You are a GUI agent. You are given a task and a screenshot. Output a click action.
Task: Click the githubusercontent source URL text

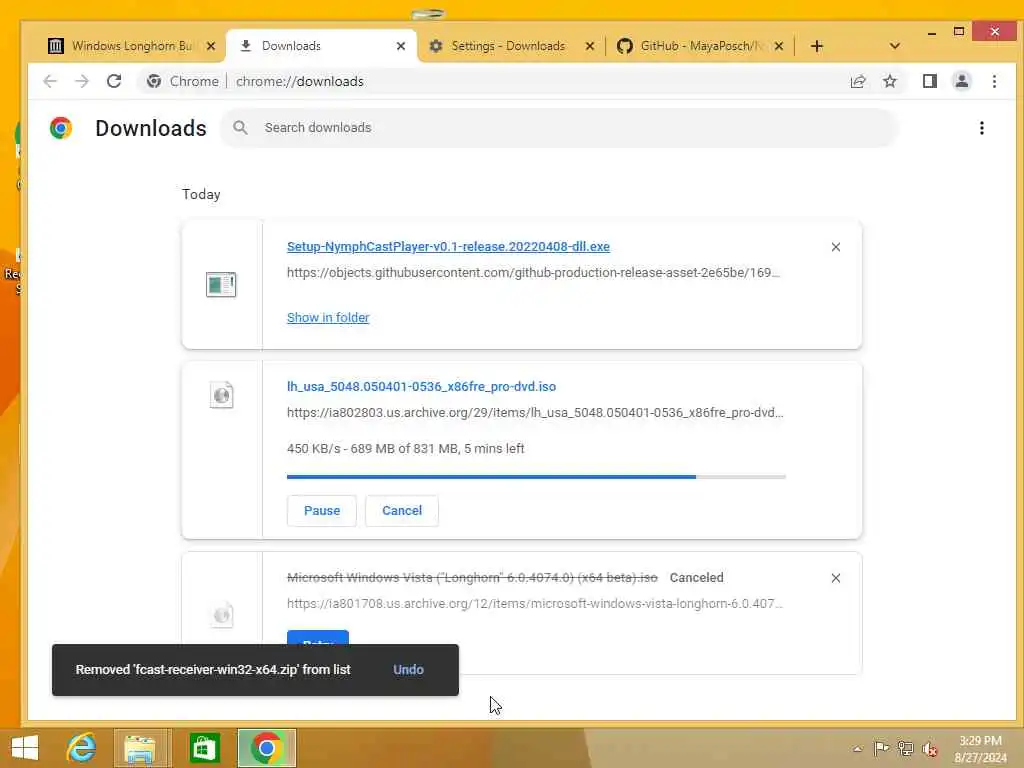click(x=534, y=272)
